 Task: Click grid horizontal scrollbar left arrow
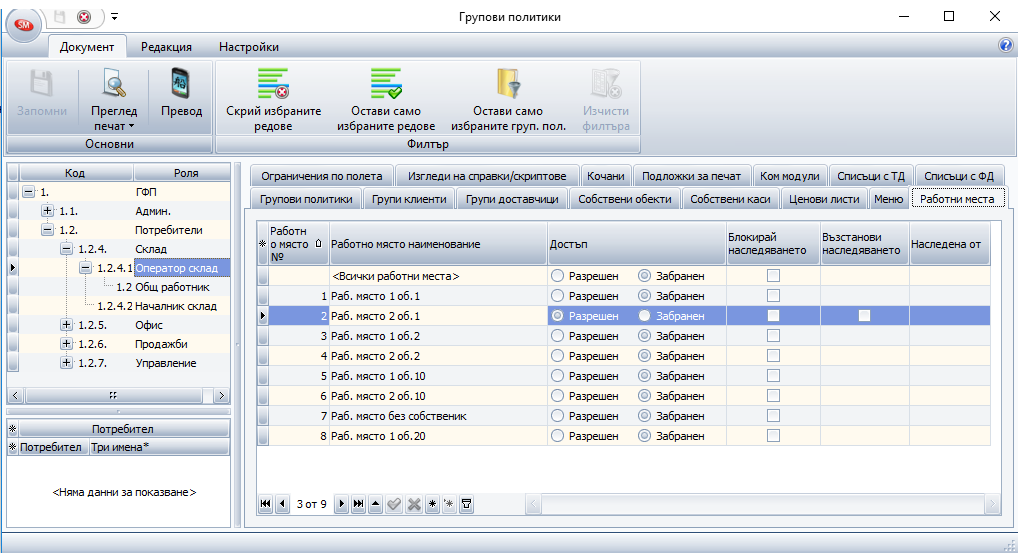tap(533, 504)
